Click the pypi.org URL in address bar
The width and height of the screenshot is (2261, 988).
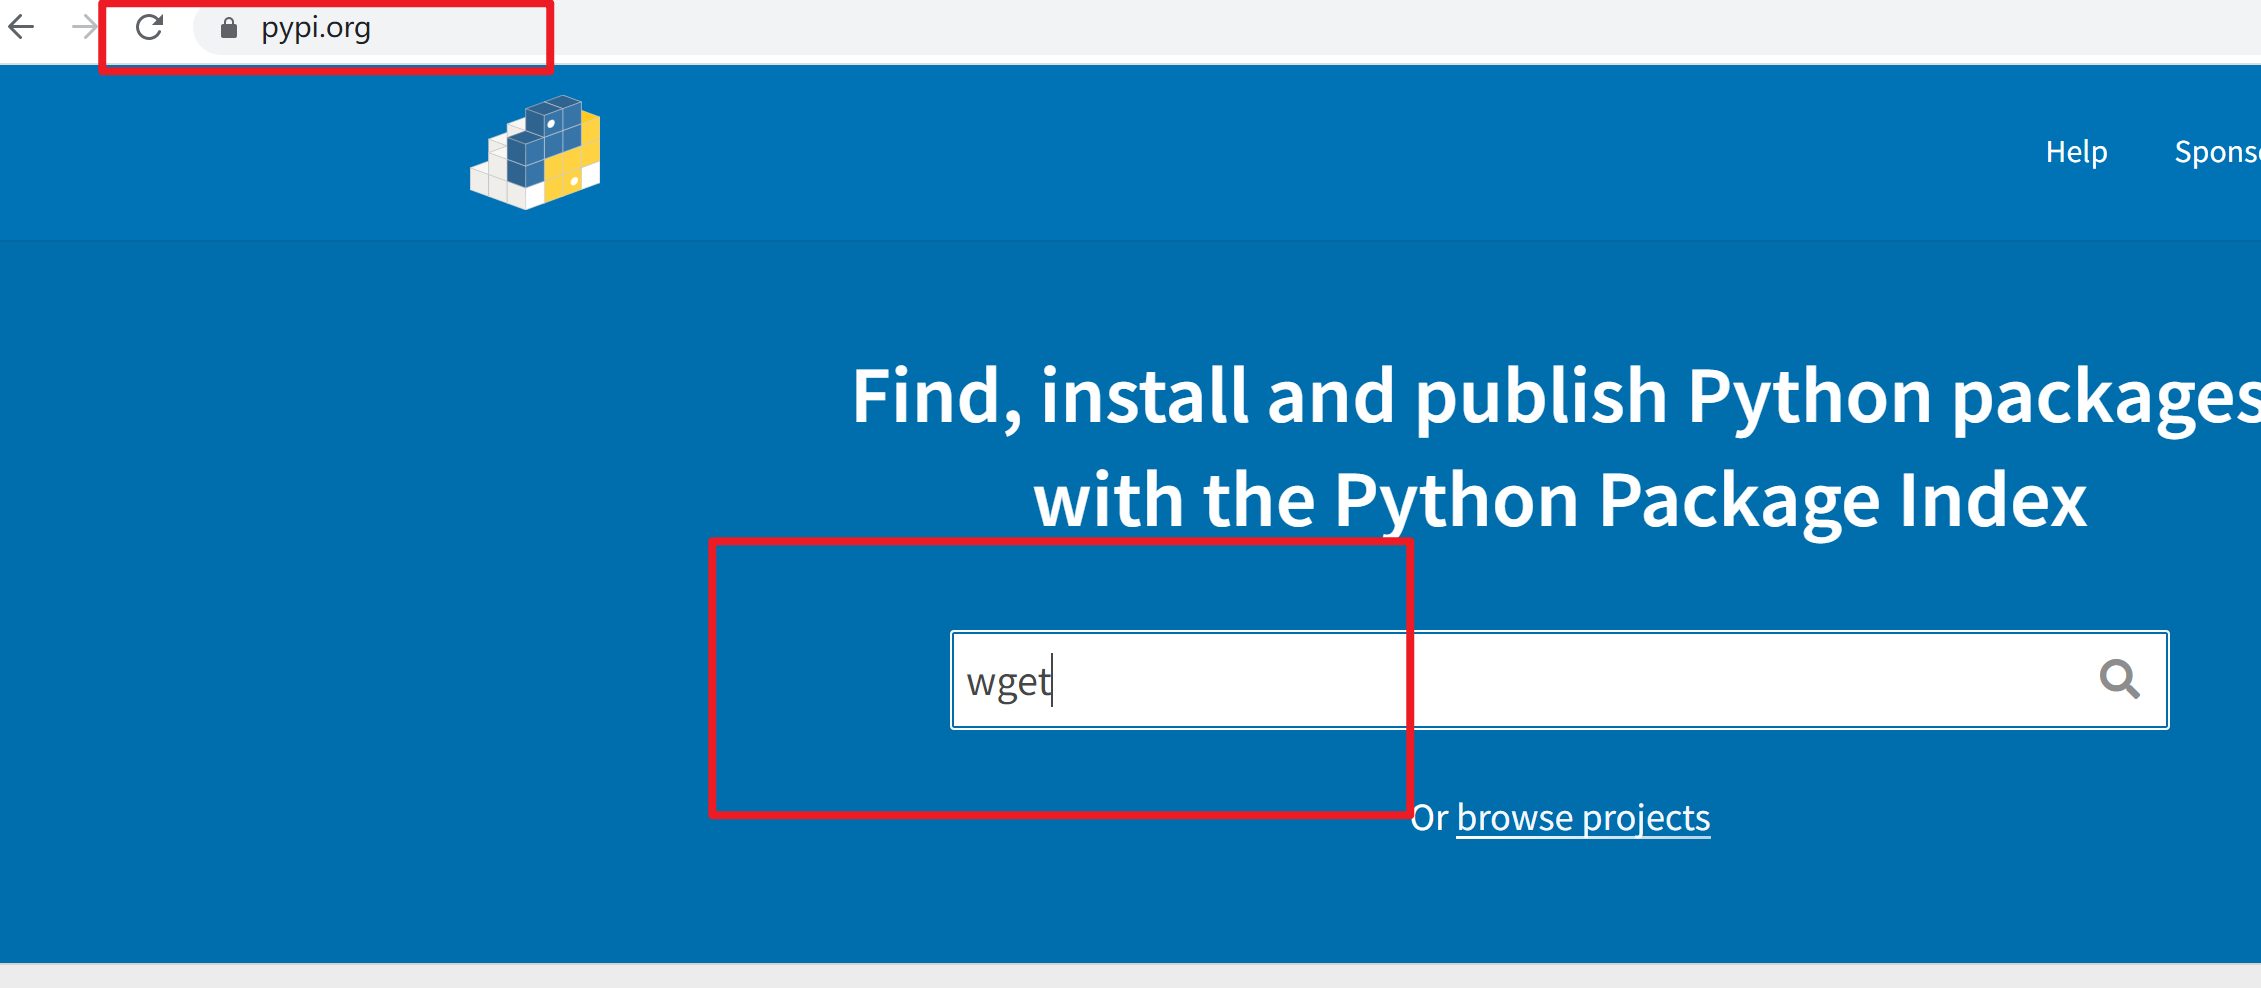tap(316, 28)
